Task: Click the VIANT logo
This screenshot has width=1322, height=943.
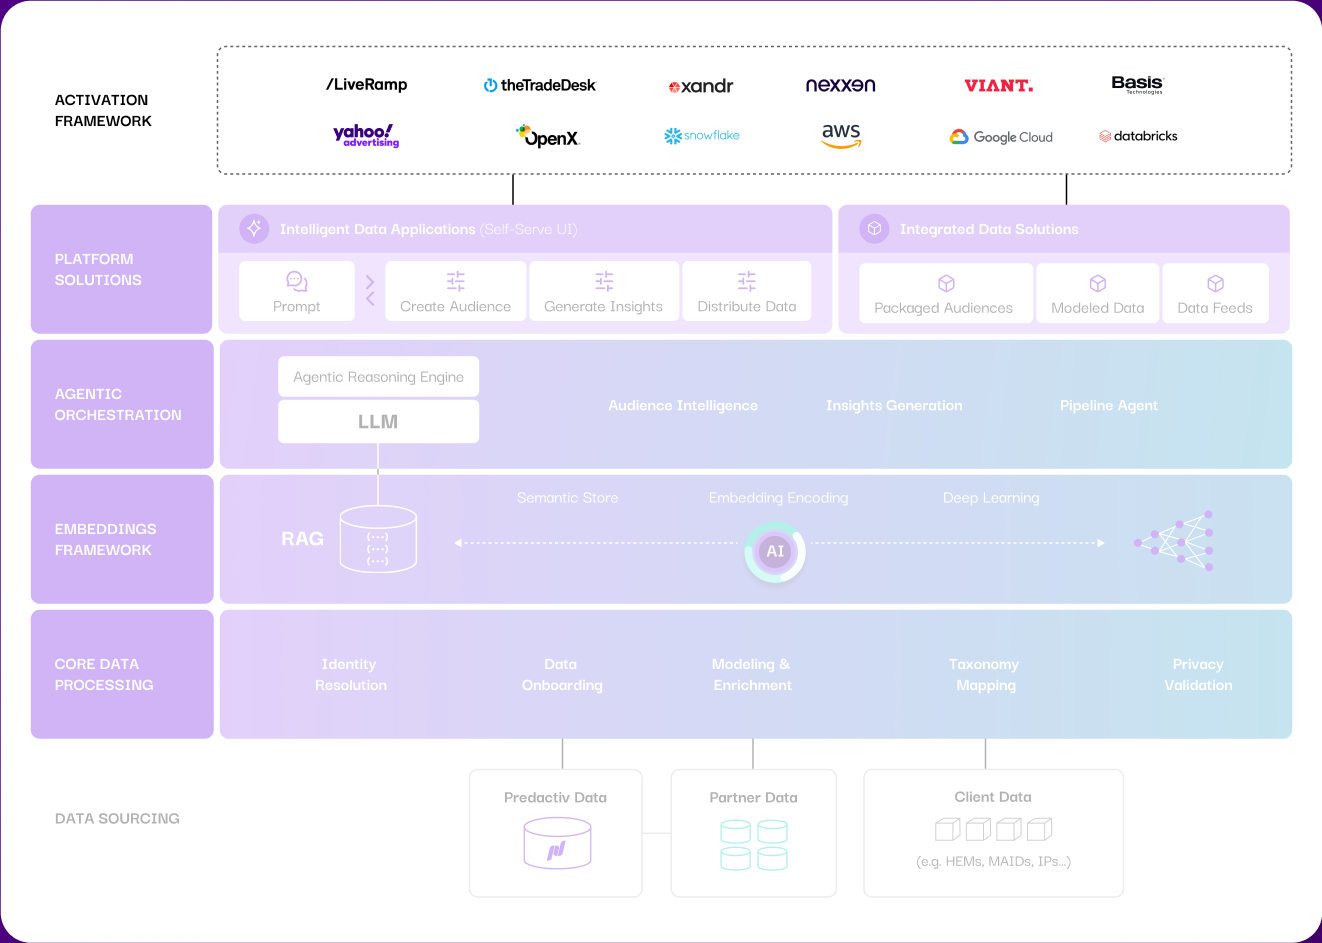Action: [x=999, y=86]
